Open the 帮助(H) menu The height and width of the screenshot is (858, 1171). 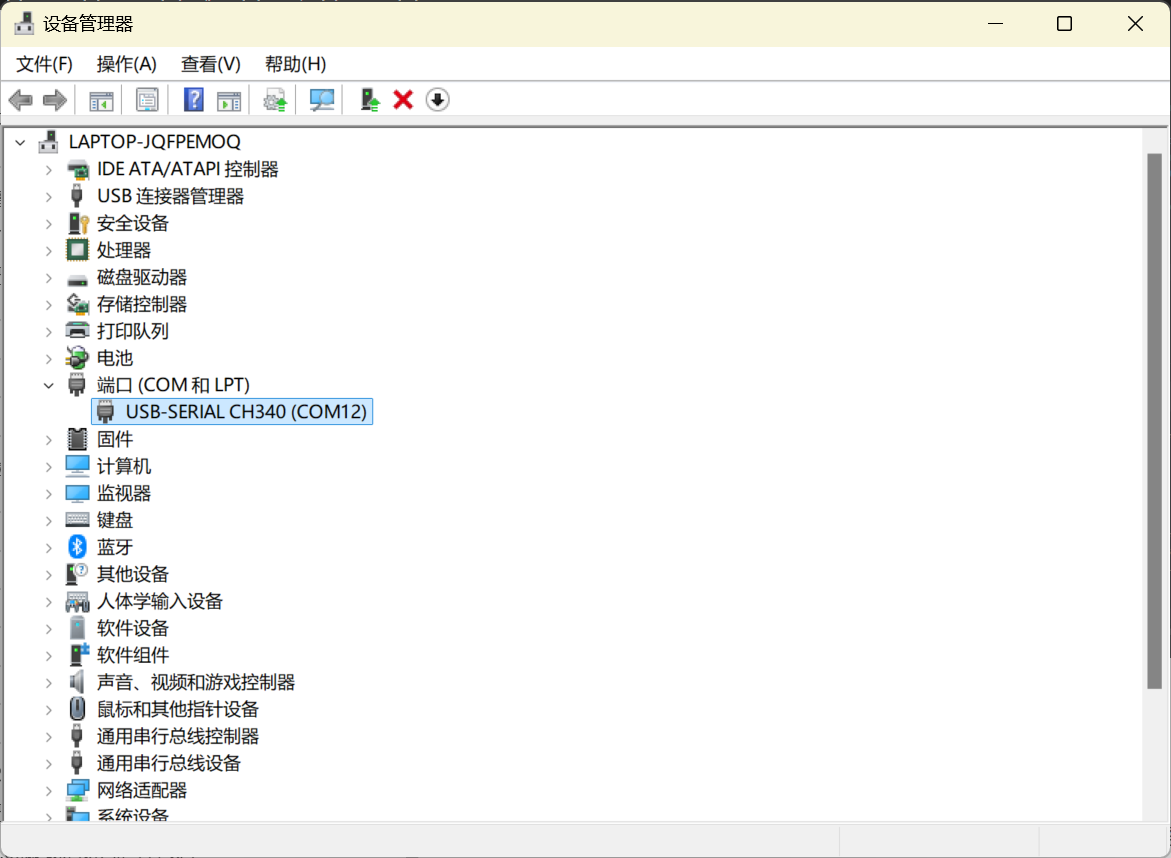click(295, 64)
